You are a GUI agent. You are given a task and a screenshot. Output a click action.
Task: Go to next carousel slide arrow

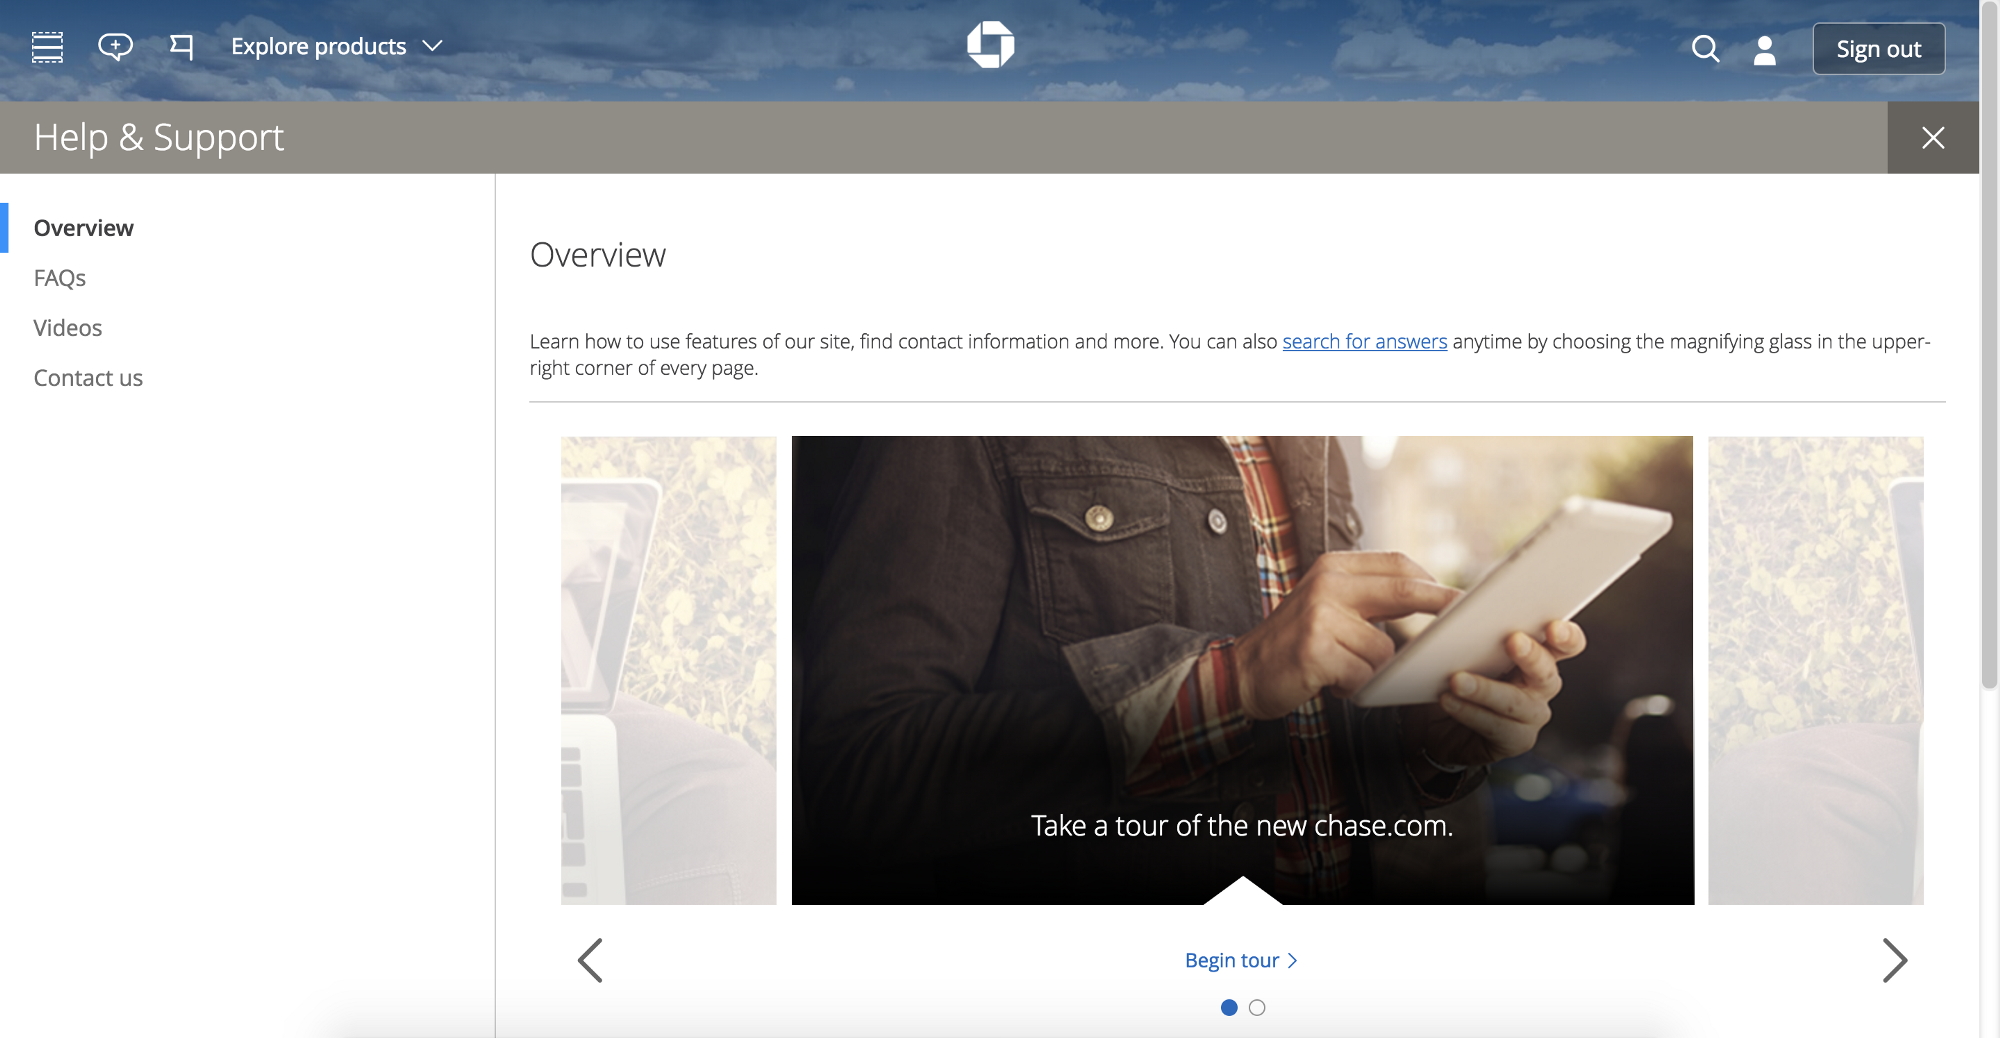1894,960
